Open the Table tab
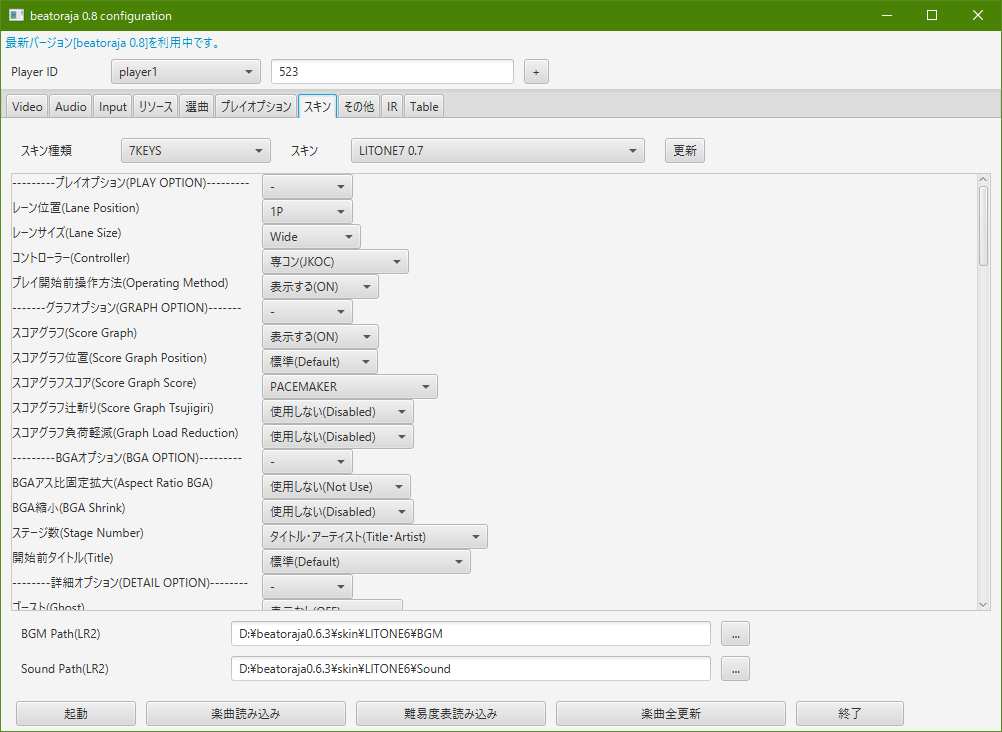 pyautogui.click(x=424, y=107)
